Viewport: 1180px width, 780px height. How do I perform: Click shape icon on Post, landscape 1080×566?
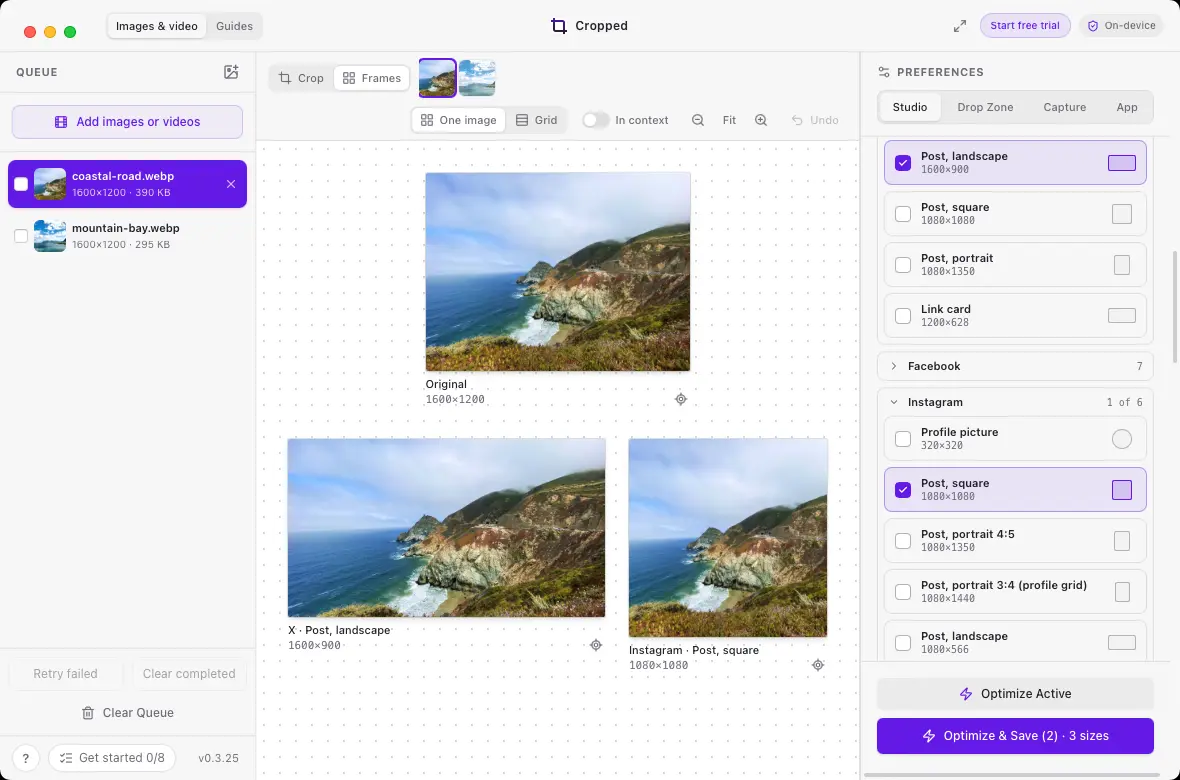pyautogui.click(x=1121, y=643)
